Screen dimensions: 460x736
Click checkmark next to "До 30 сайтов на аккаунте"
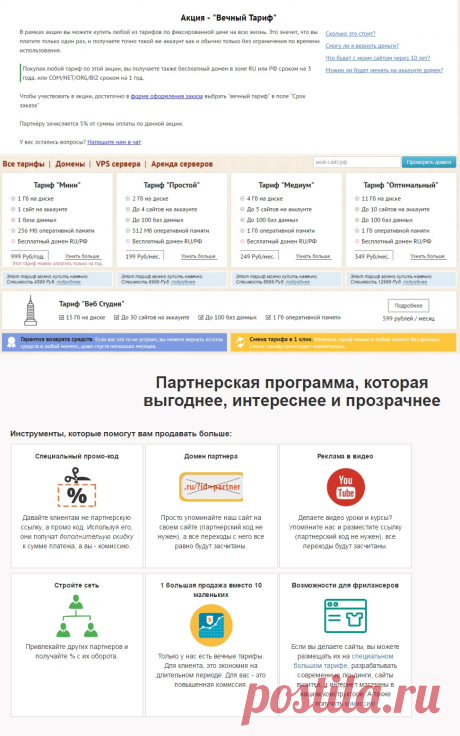point(116,318)
